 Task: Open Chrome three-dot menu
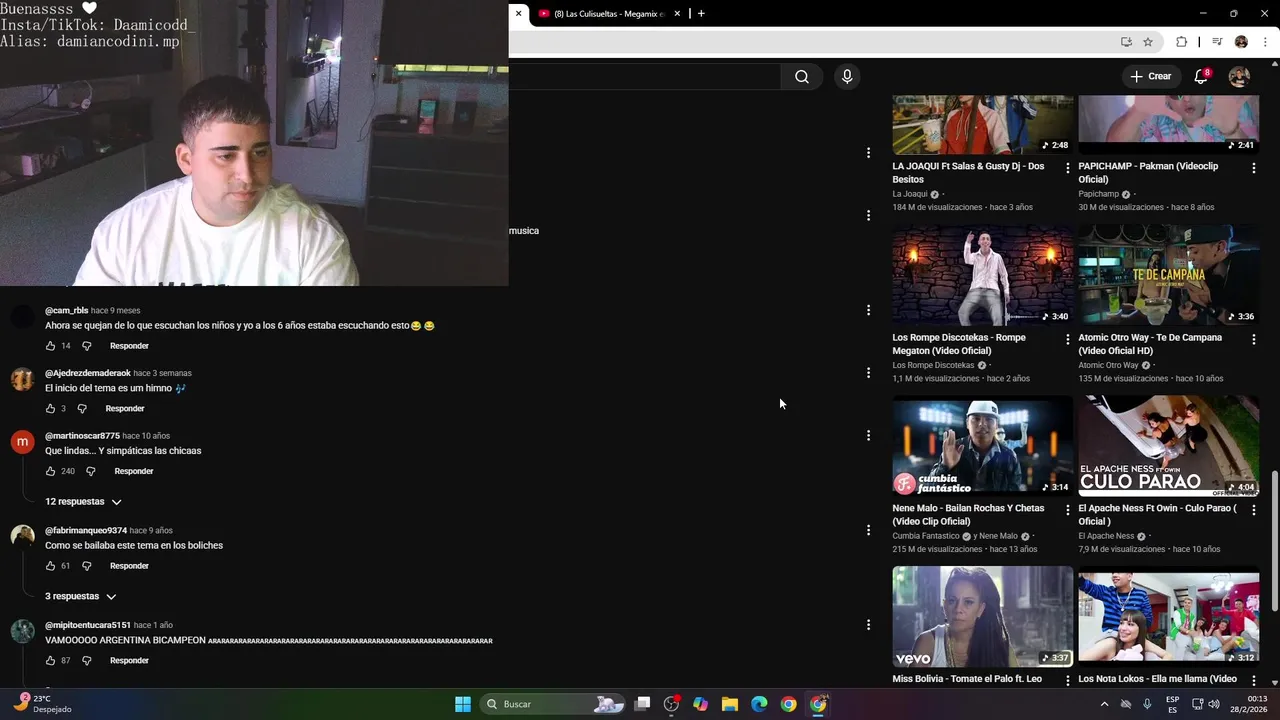[1265, 42]
